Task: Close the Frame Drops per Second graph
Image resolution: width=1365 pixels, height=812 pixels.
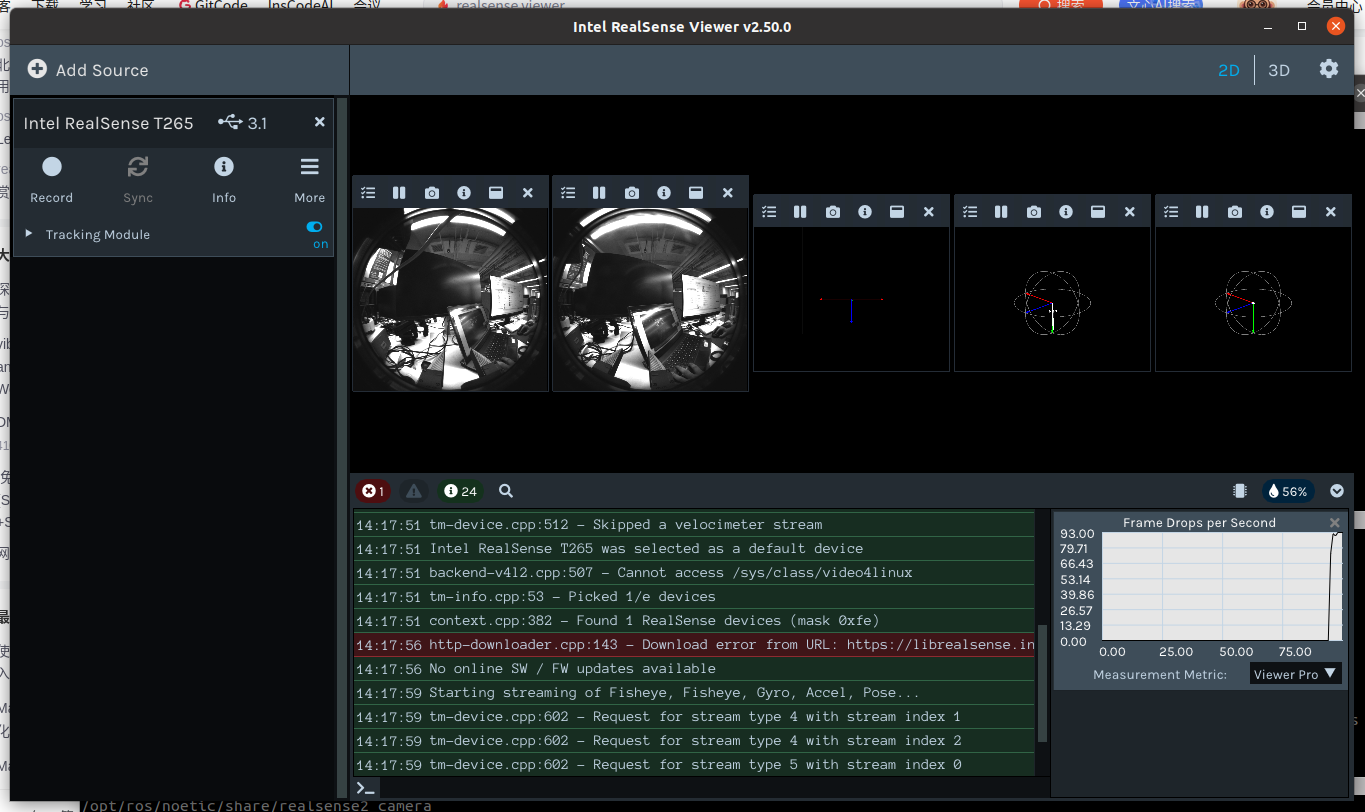Action: pos(1334,522)
